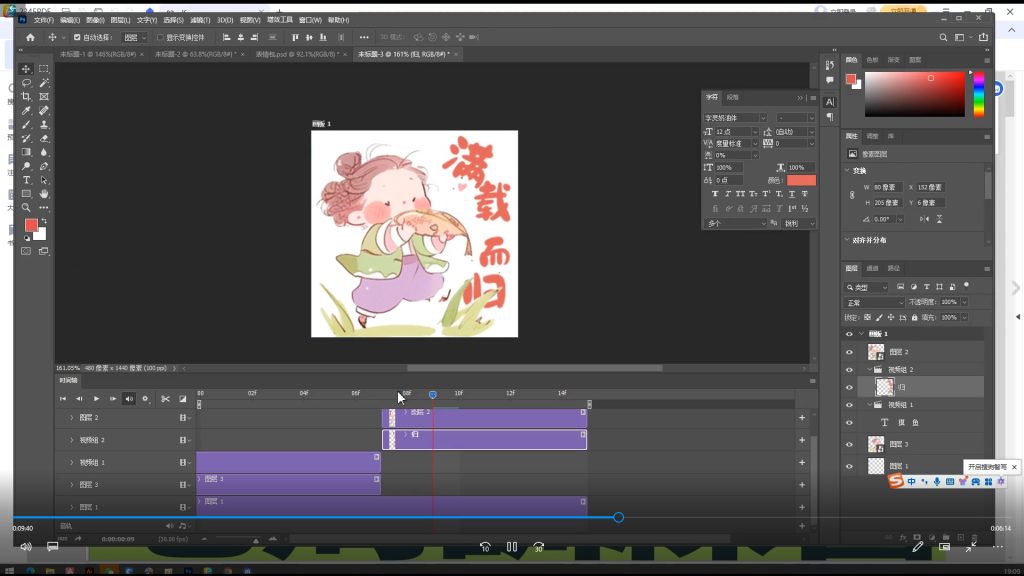This screenshot has height=576, width=1024.
Task: Click the timeline play button
Action: point(96,399)
